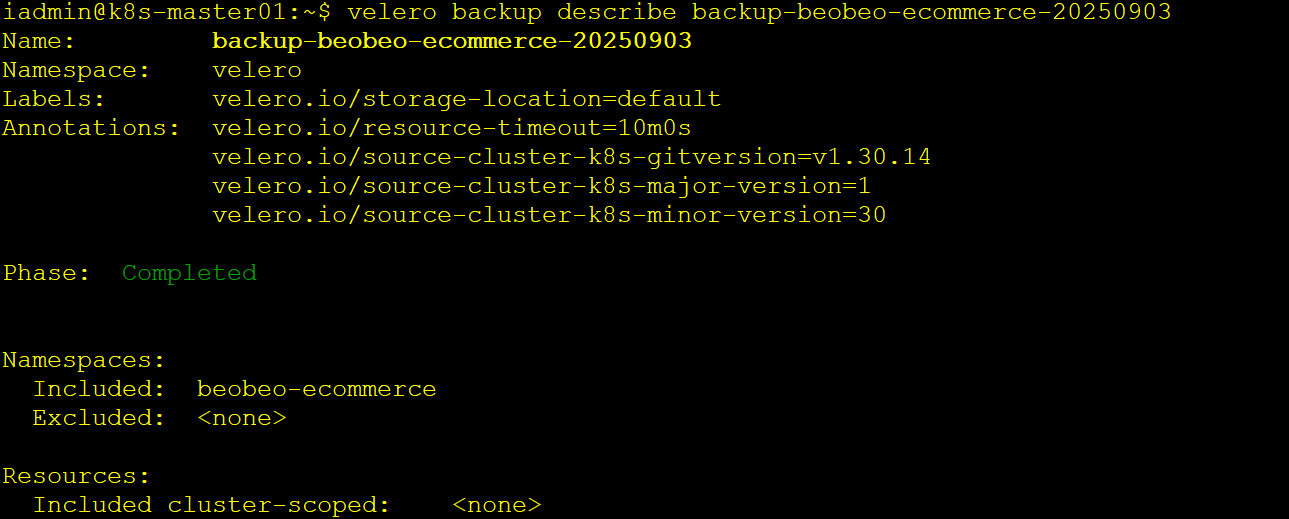The width and height of the screenshot is (1289, 519).
Task: Click the backup name in the command line
Action: tap(931, 12)
